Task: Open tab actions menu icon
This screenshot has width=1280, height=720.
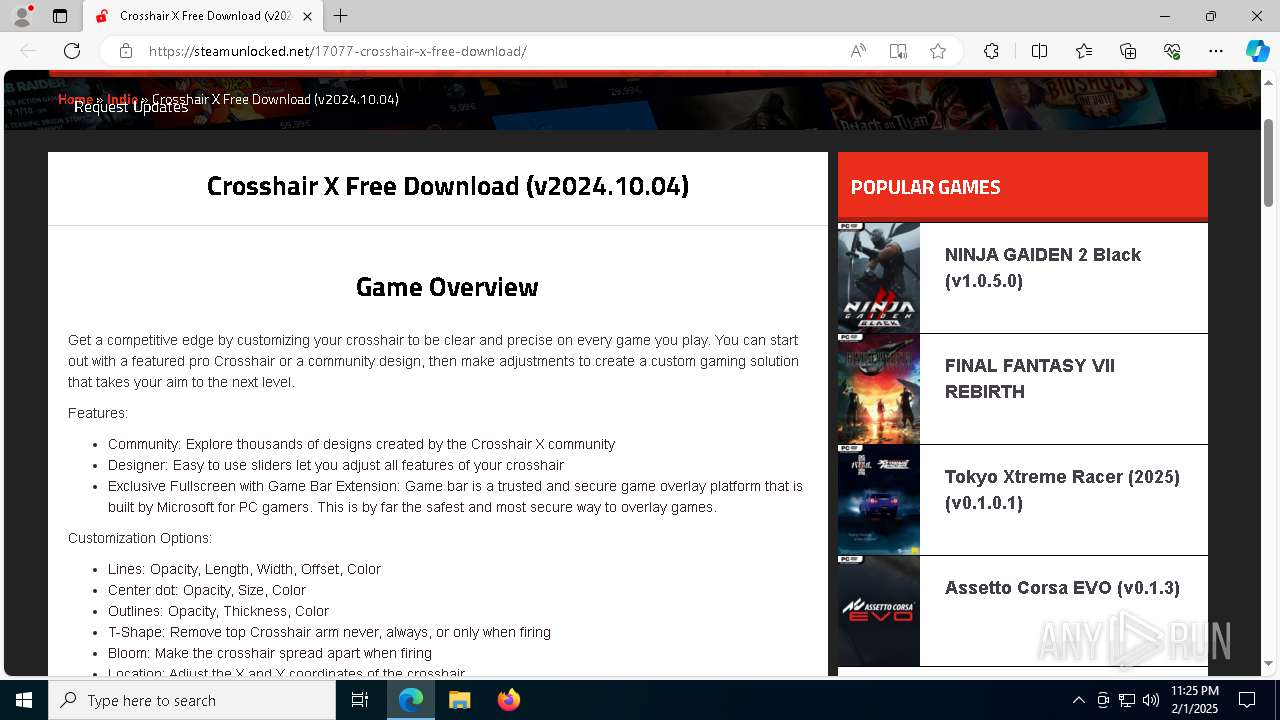Action: point(60,16)
